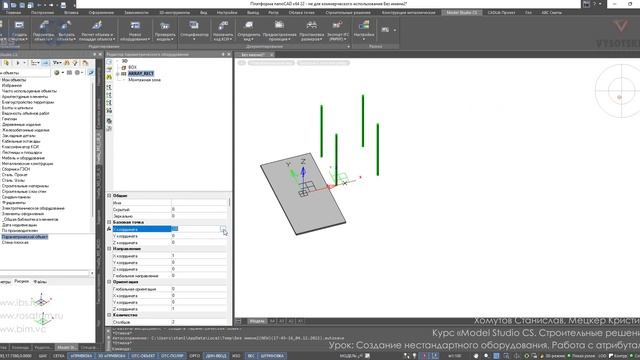Toggle ШТРИХОВКА status bar mode
640x360 pixels.
[x=273, y=356]
